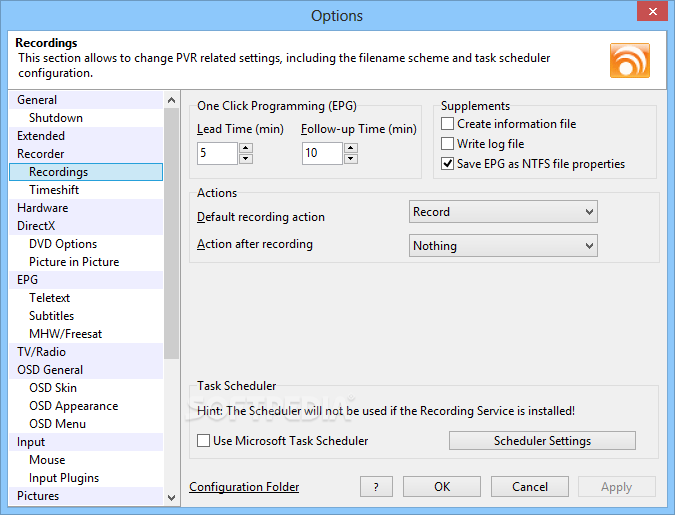Expand the Action after recording dropdown
The height and width of the screenshot is (515, 675).
(503, 245)
